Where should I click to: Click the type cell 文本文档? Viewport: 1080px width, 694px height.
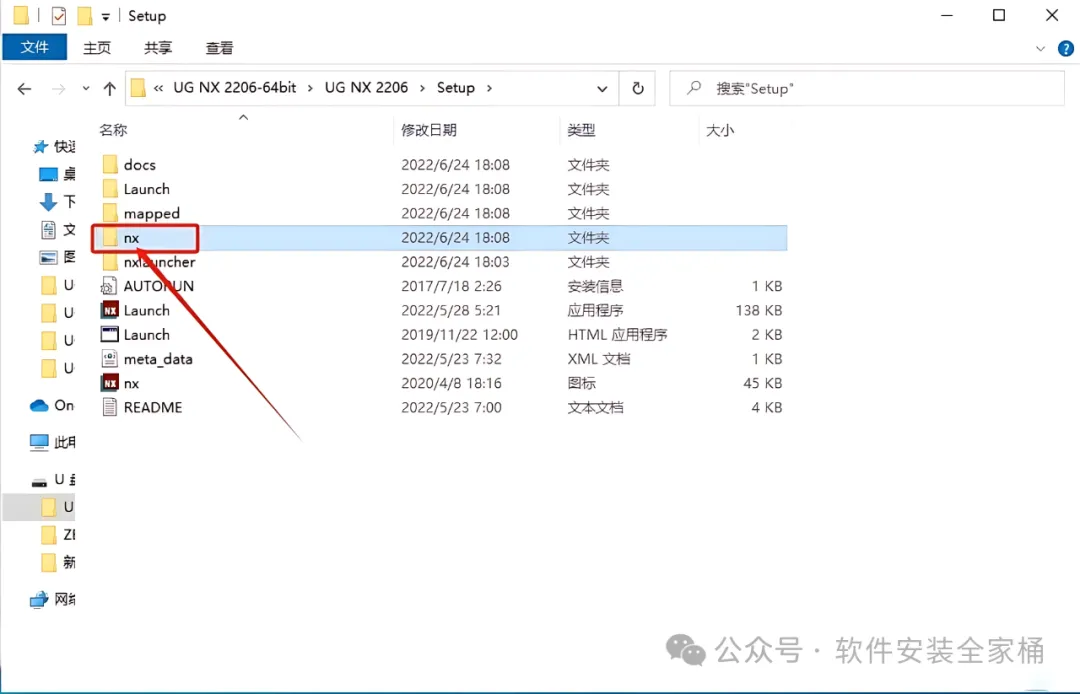pos(595,407)
